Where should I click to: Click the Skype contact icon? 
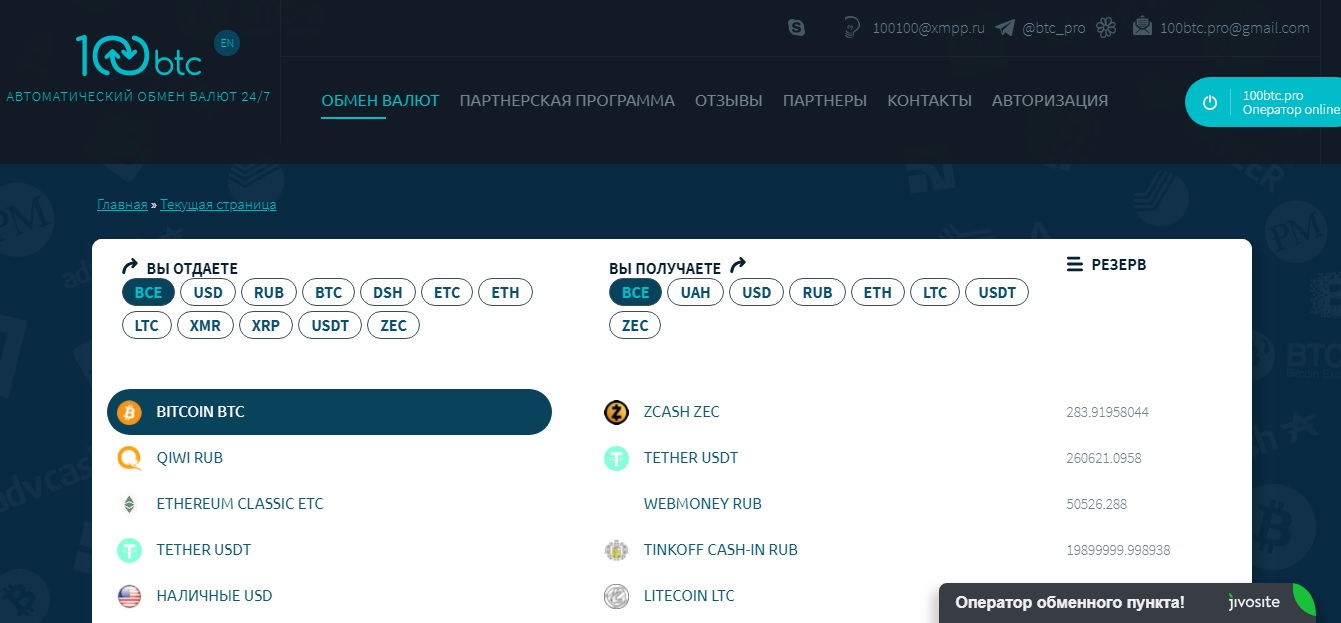pos(797,28)
